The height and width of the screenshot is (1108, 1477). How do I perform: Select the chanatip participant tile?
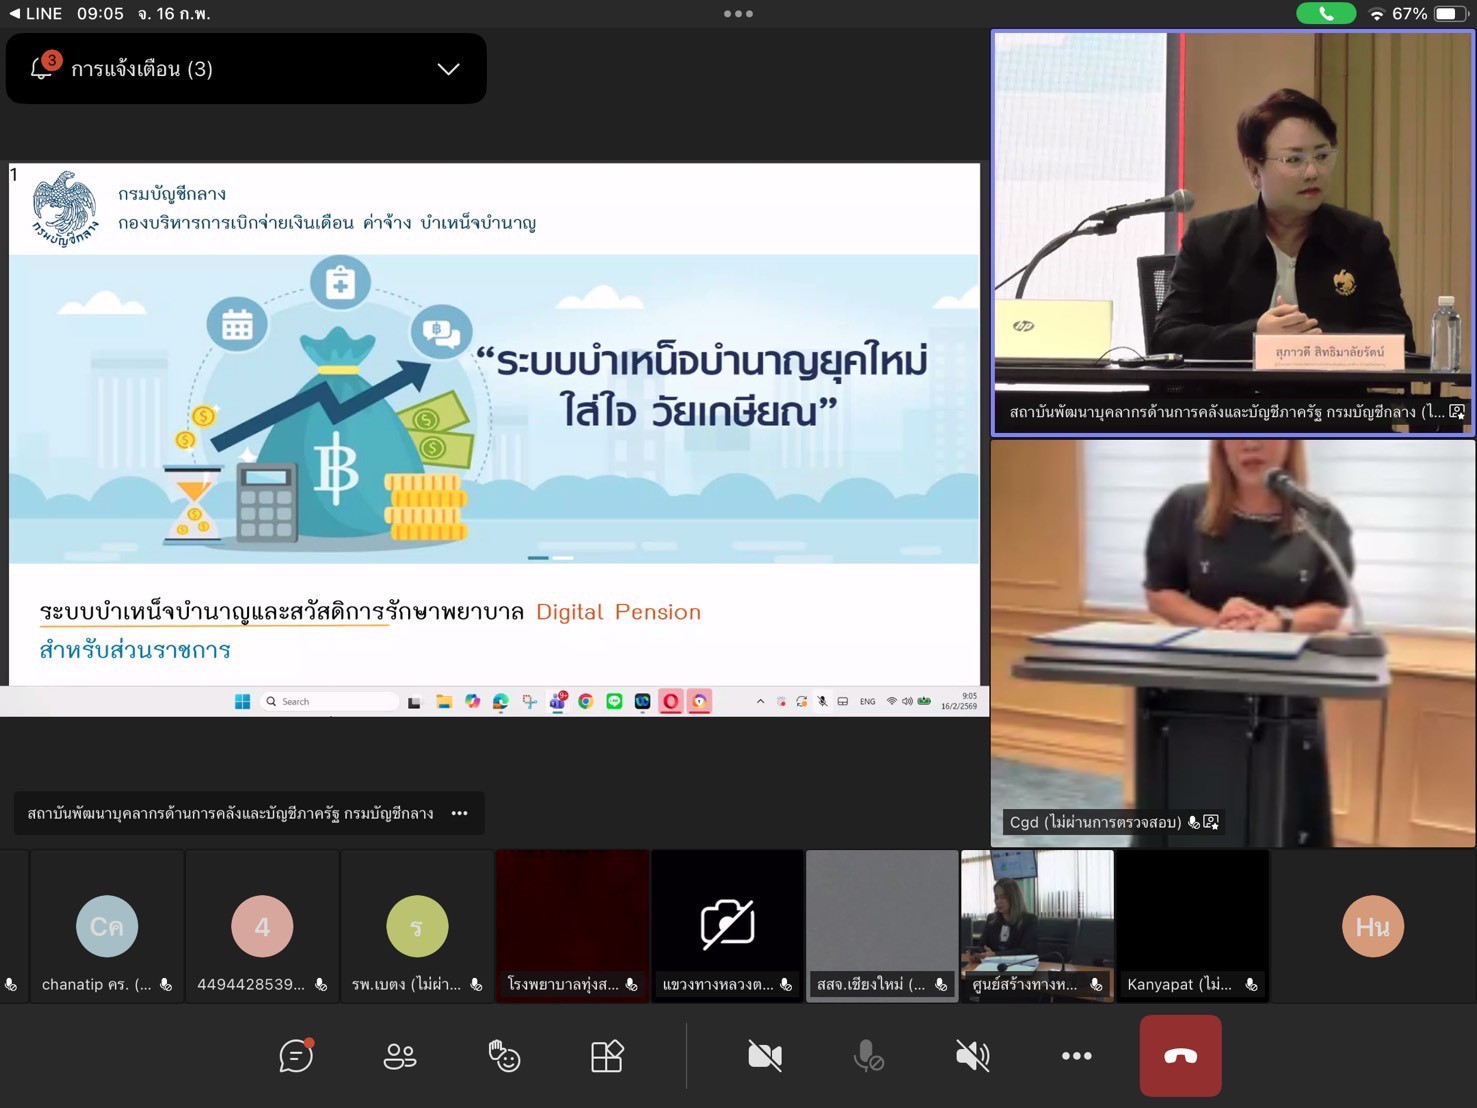tap(107, 927)
